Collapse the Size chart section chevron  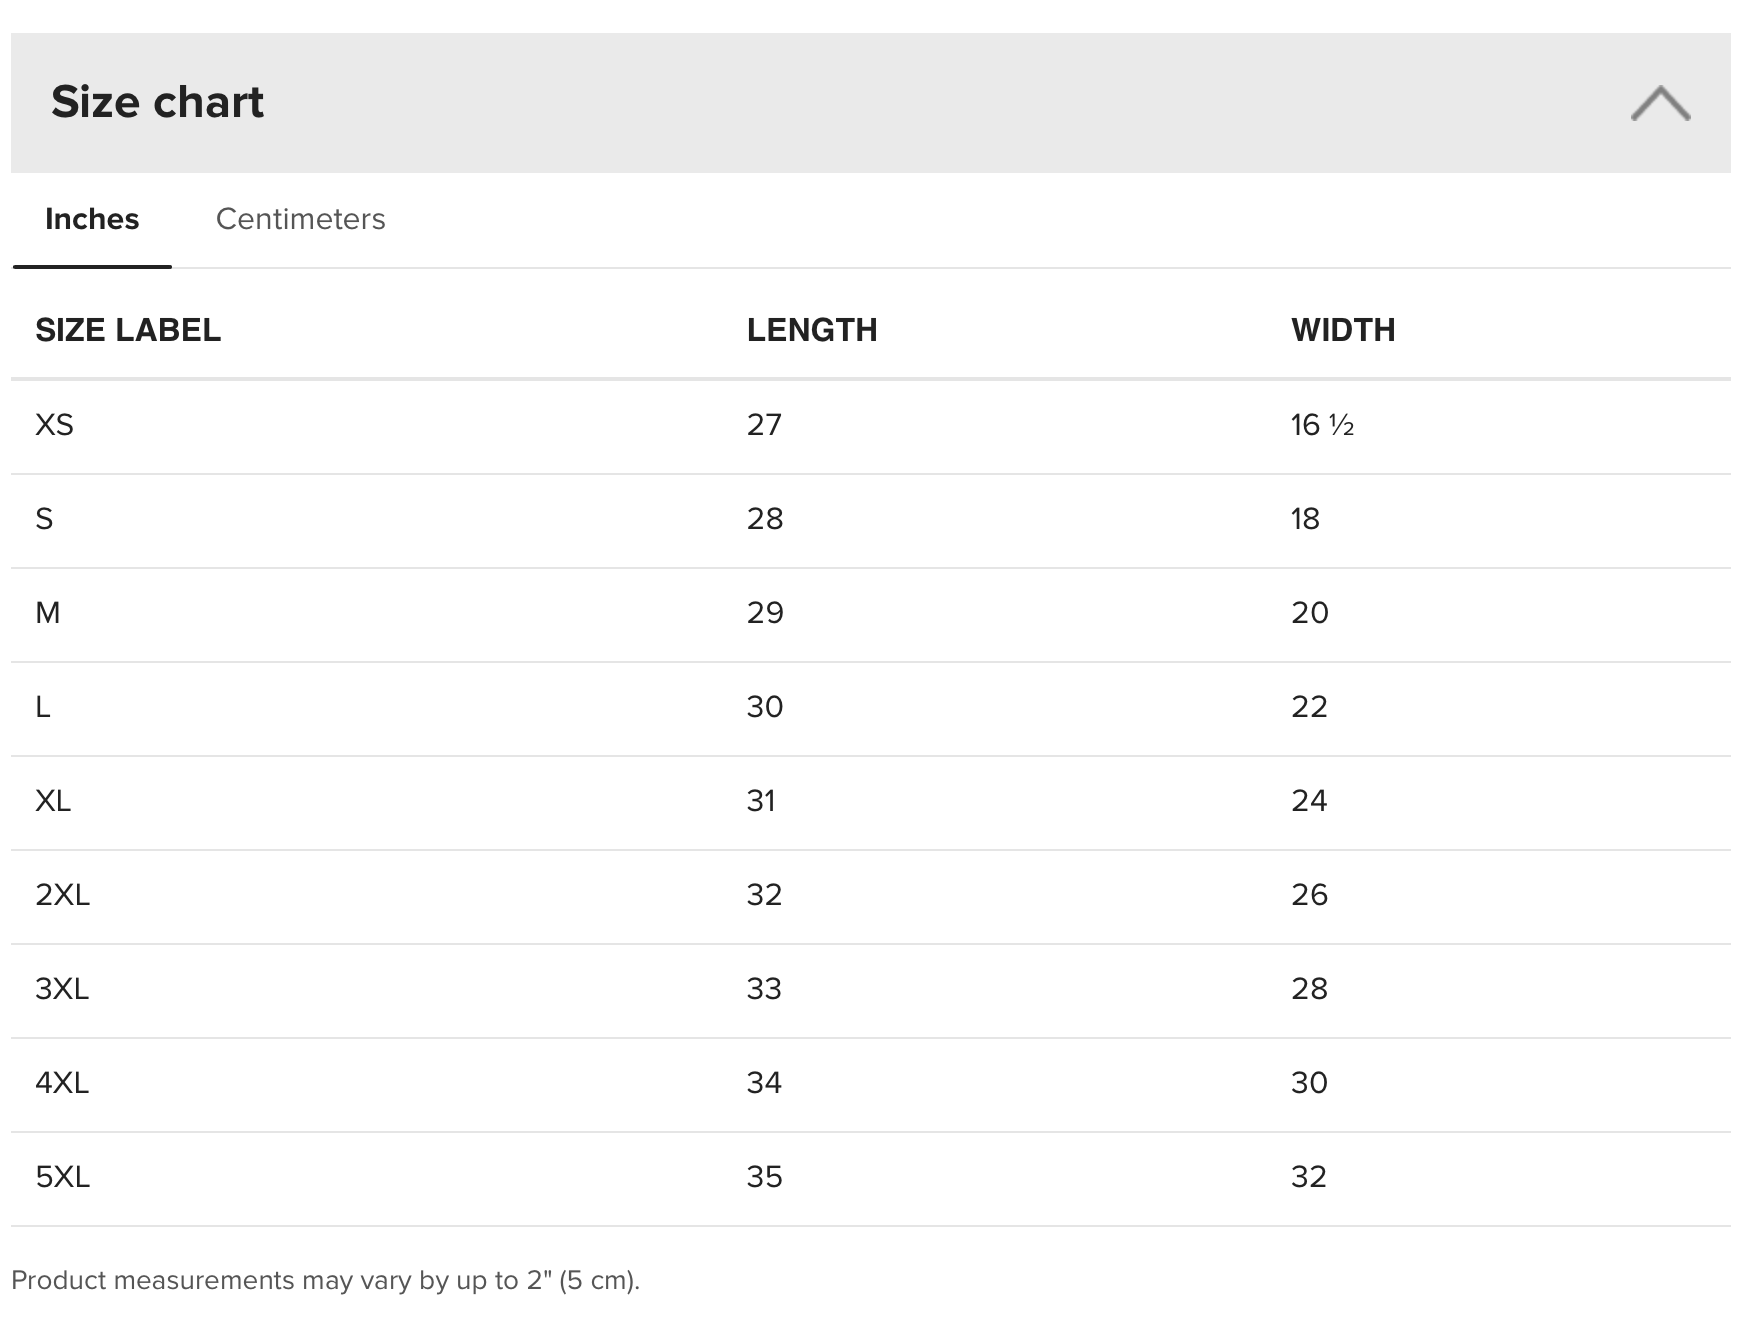pyautogui.click(x=1660, y=103)
